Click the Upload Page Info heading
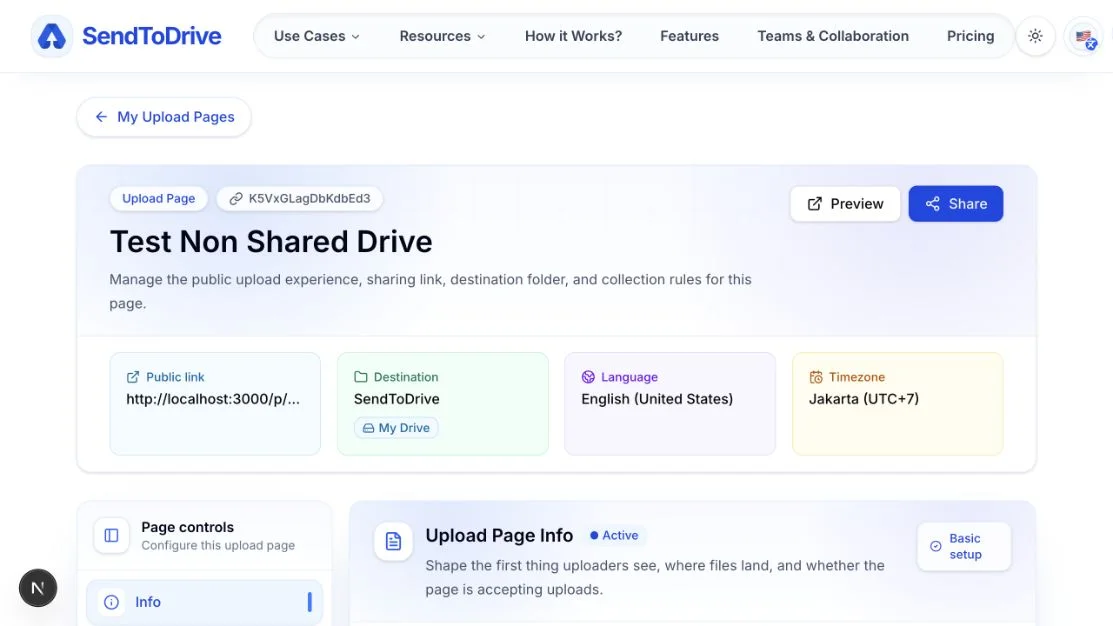 (499, 535)
